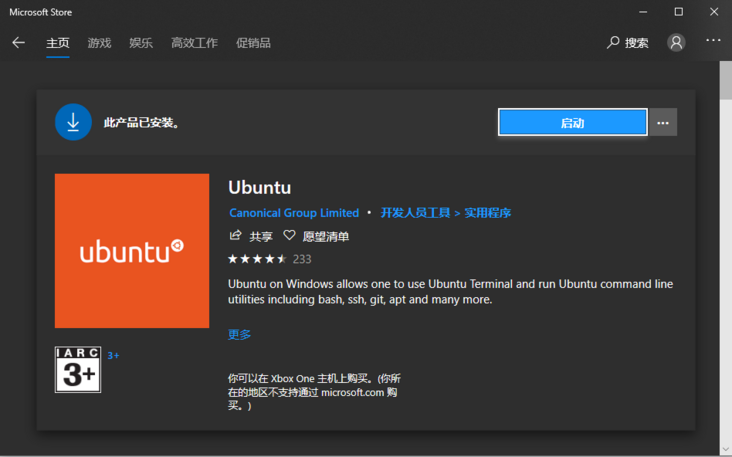Click the IARC 3+ rating badge
Viewport: 732px width, 457px height.
pos(78,370)
